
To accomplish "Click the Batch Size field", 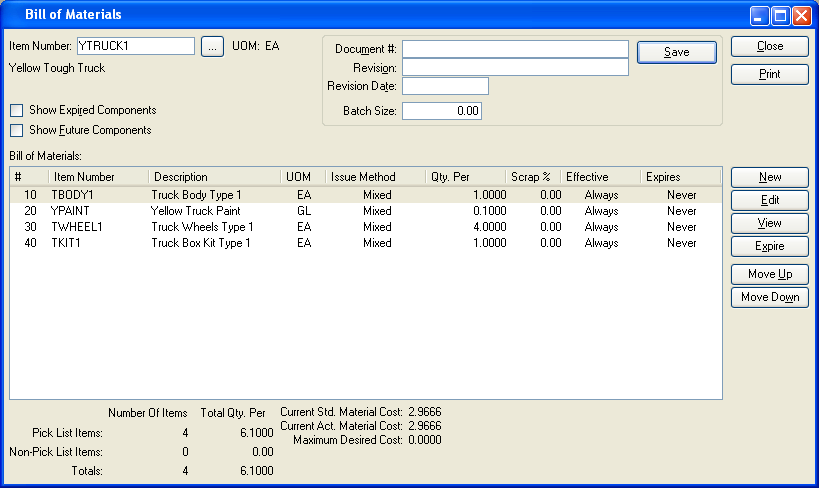I will click(x=442, y=111).
